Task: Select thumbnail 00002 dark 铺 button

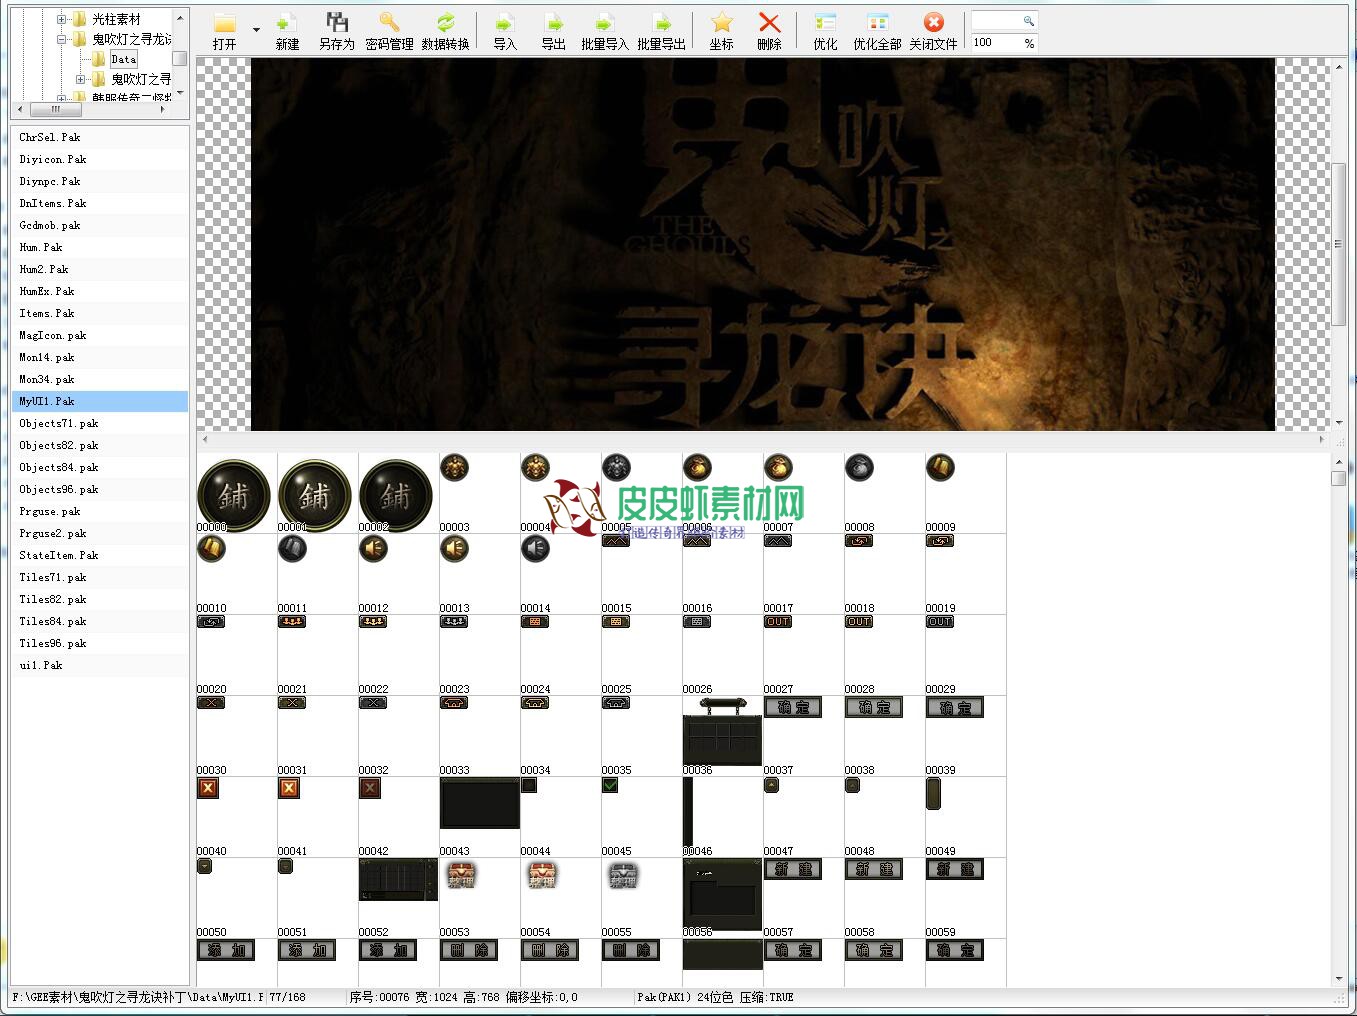Action: [x=396, y=495]
